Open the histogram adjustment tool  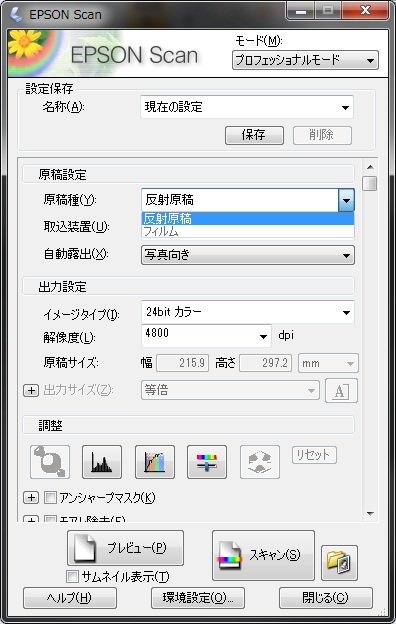click(102, 462)
